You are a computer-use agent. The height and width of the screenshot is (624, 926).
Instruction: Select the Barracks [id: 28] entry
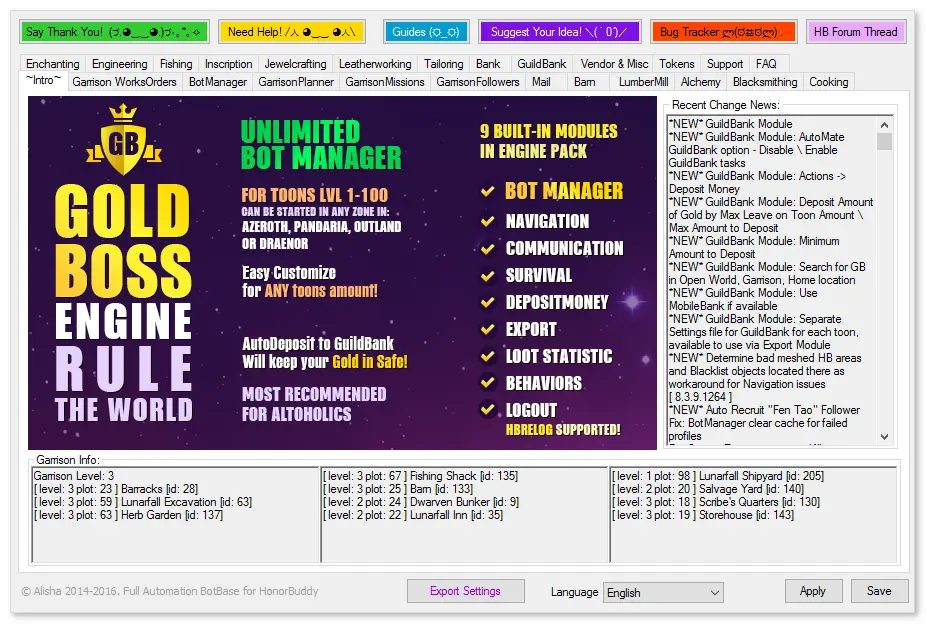click(116, 489)
